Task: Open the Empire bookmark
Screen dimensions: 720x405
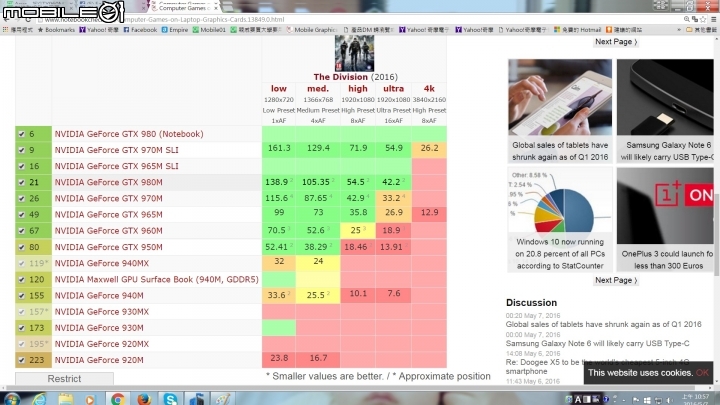Action: coord(175,30)
